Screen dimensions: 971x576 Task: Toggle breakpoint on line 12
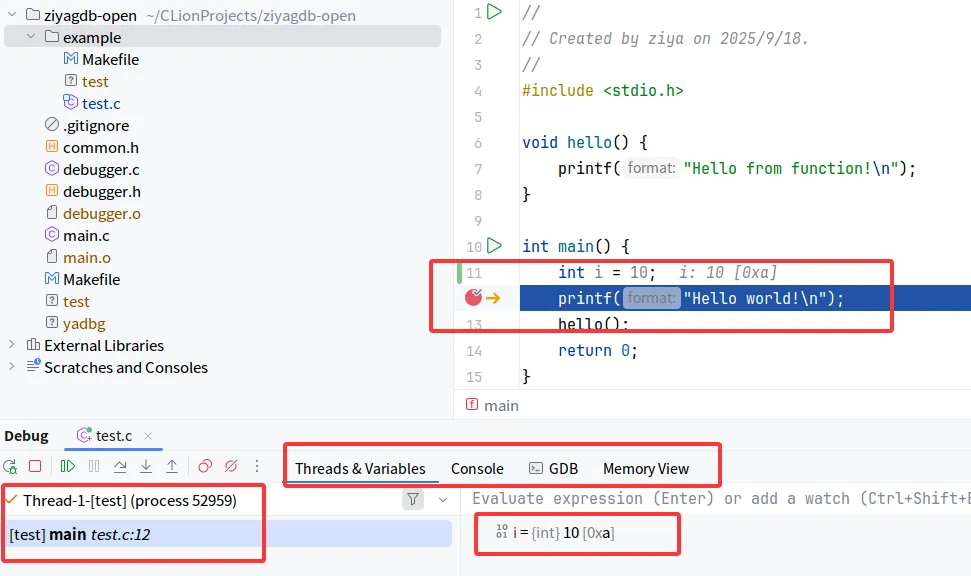(473, 298)
